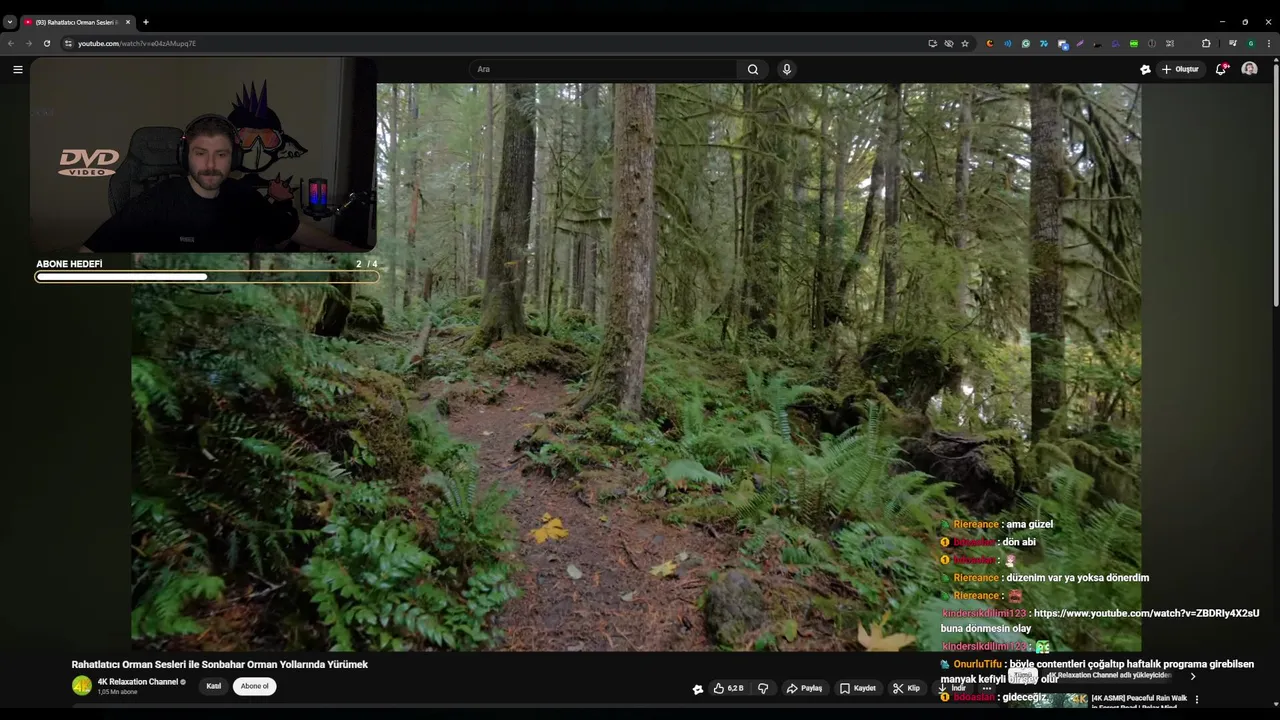Click the Oluştur create button
Screen dimensions: 1280x720
click(x=1180, y=69)
